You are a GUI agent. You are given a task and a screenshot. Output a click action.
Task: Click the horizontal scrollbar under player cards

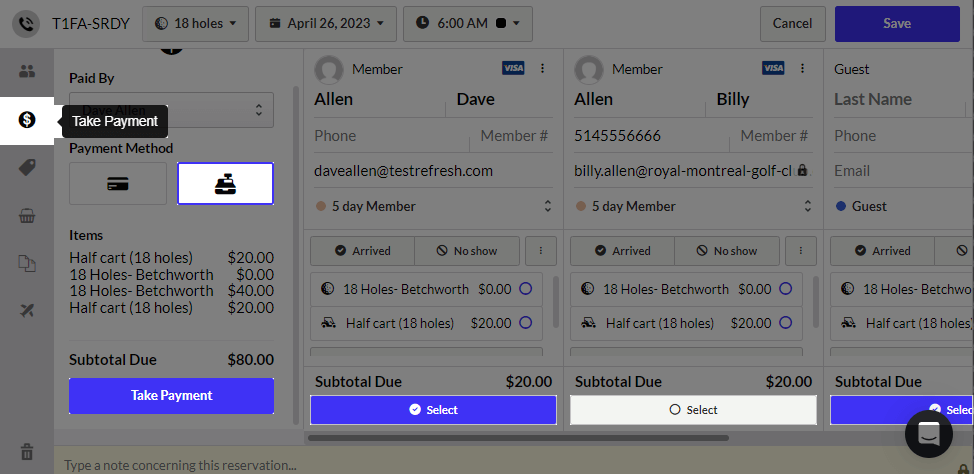coord(518,438)
